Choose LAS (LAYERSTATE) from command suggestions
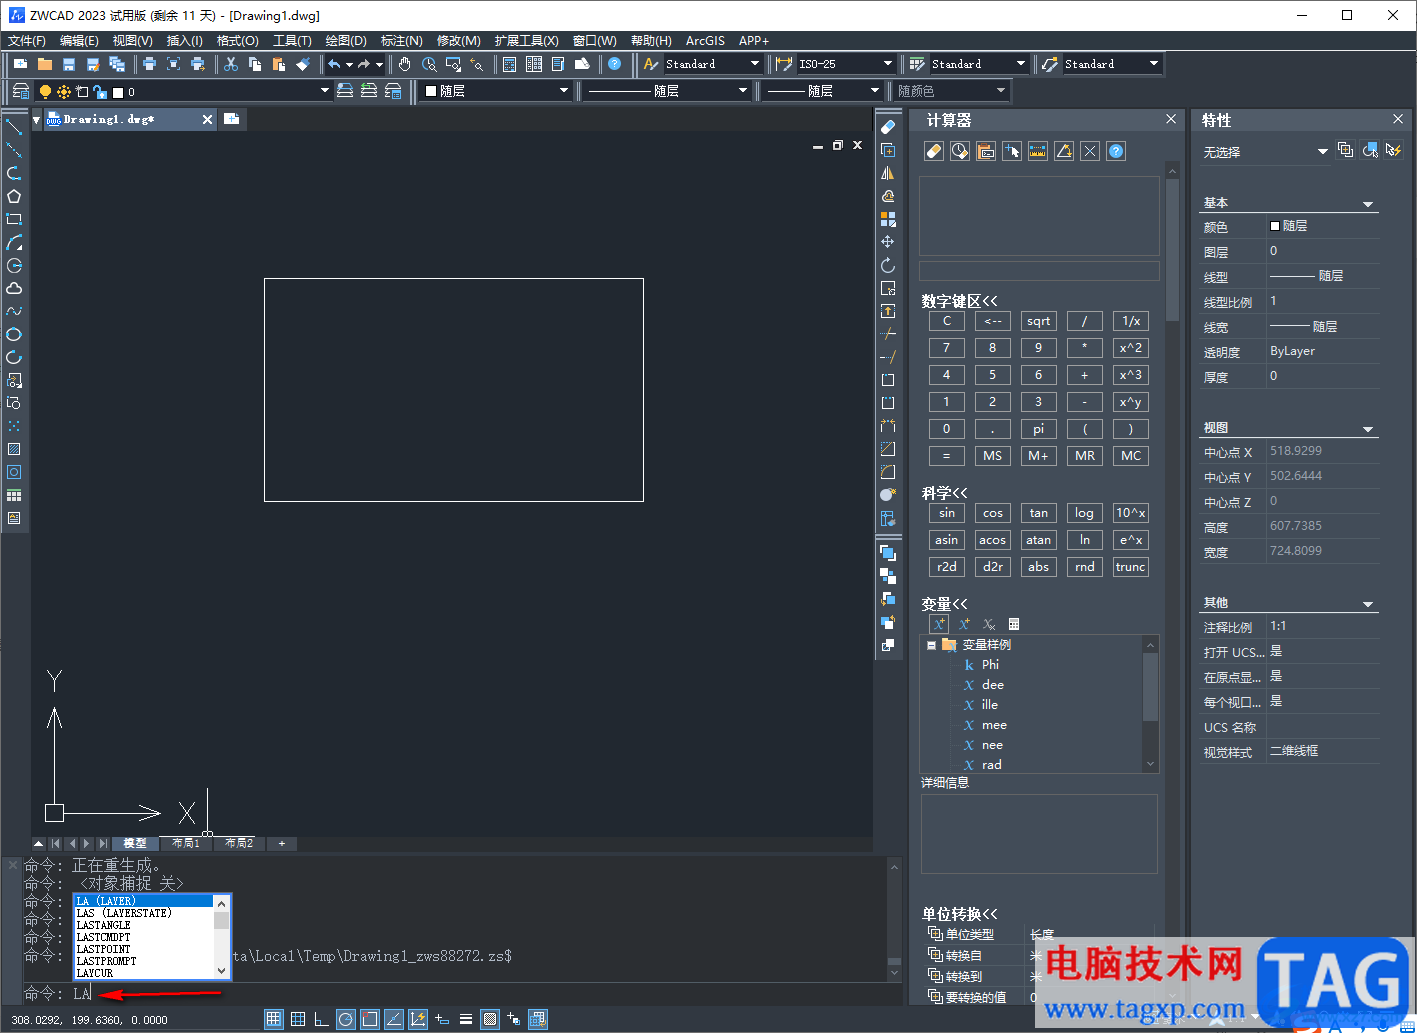 [145, 913]
